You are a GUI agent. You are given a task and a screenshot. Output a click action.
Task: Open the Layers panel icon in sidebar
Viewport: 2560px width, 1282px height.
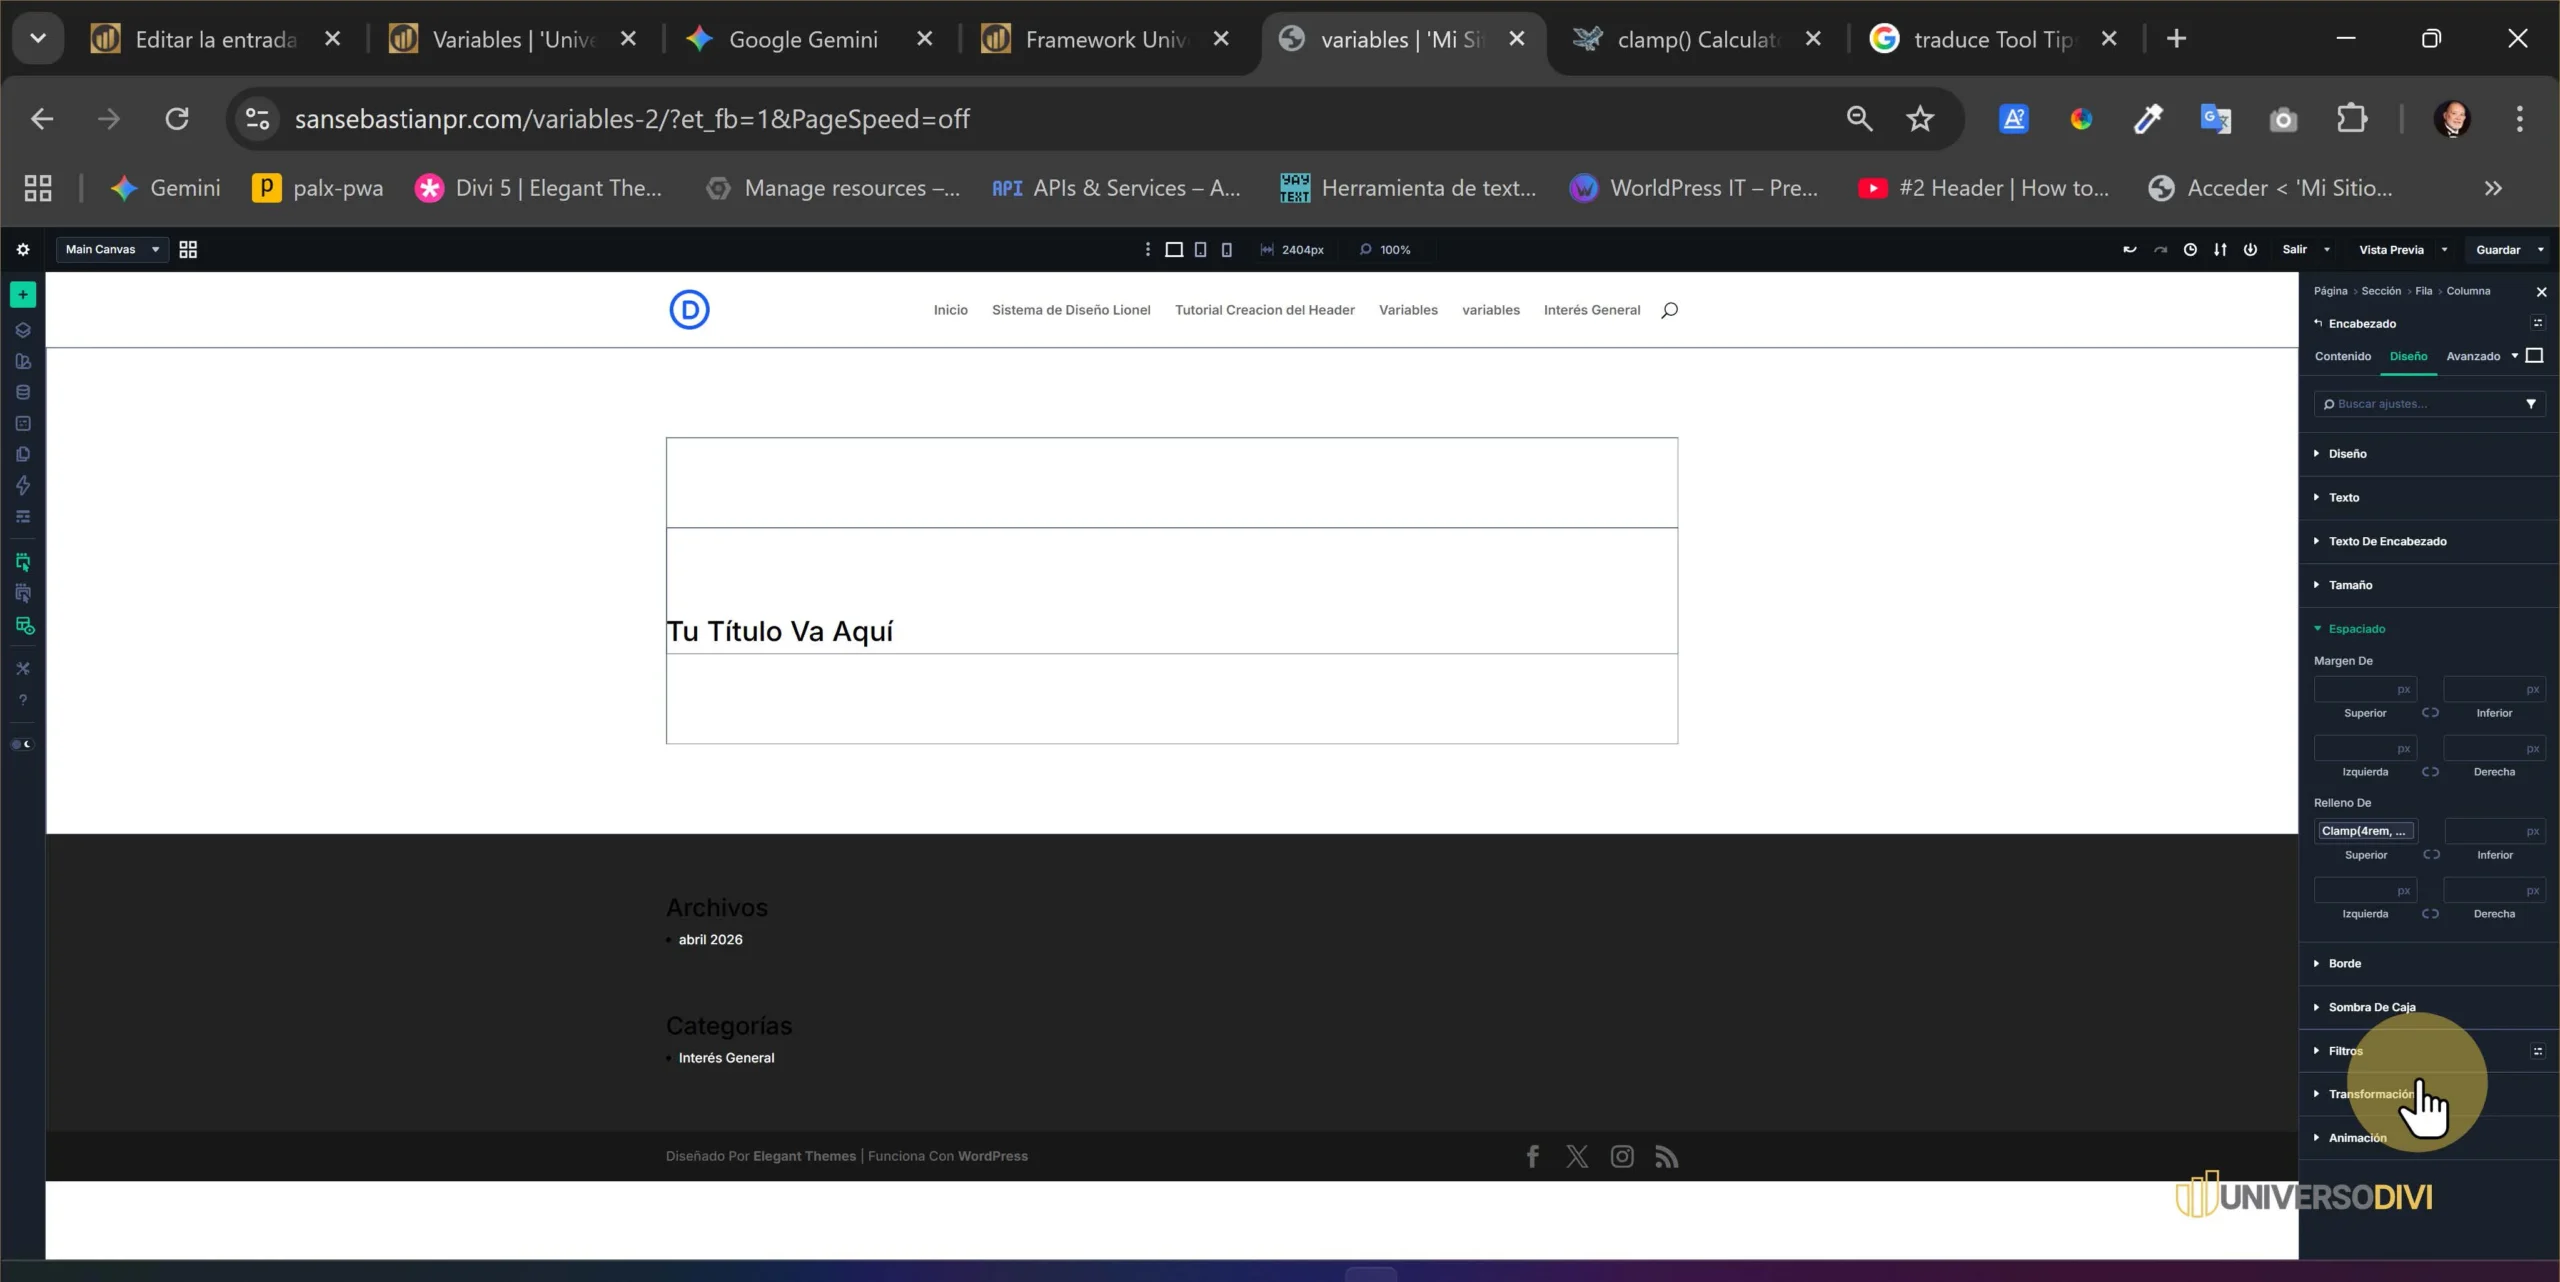23,330
